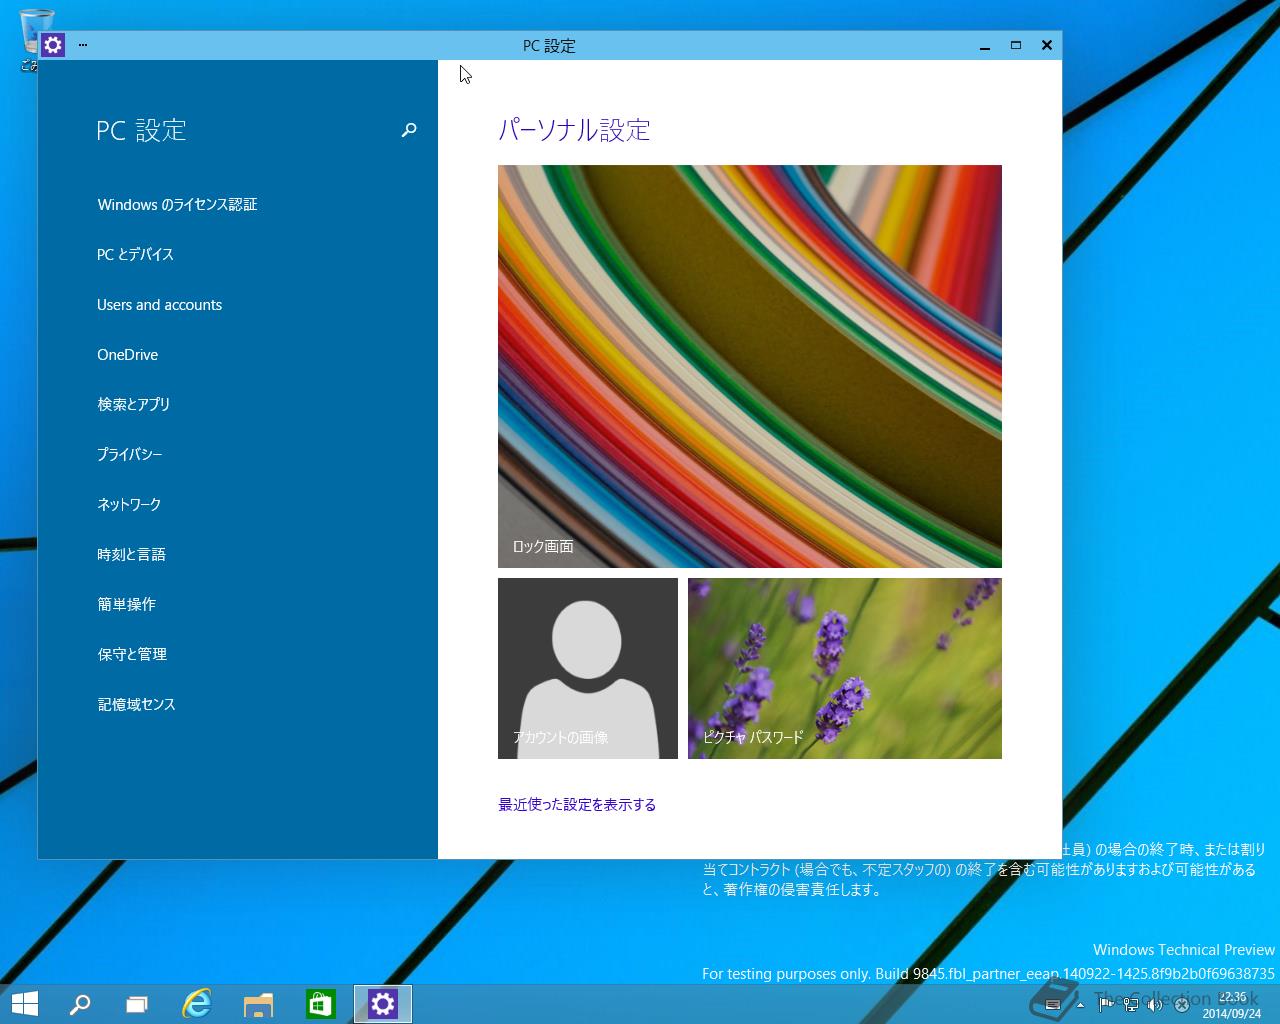This screenshot has height=1024, width=1280.
Task: Open the Windows Start button
Action: (x=25, y=1004)
